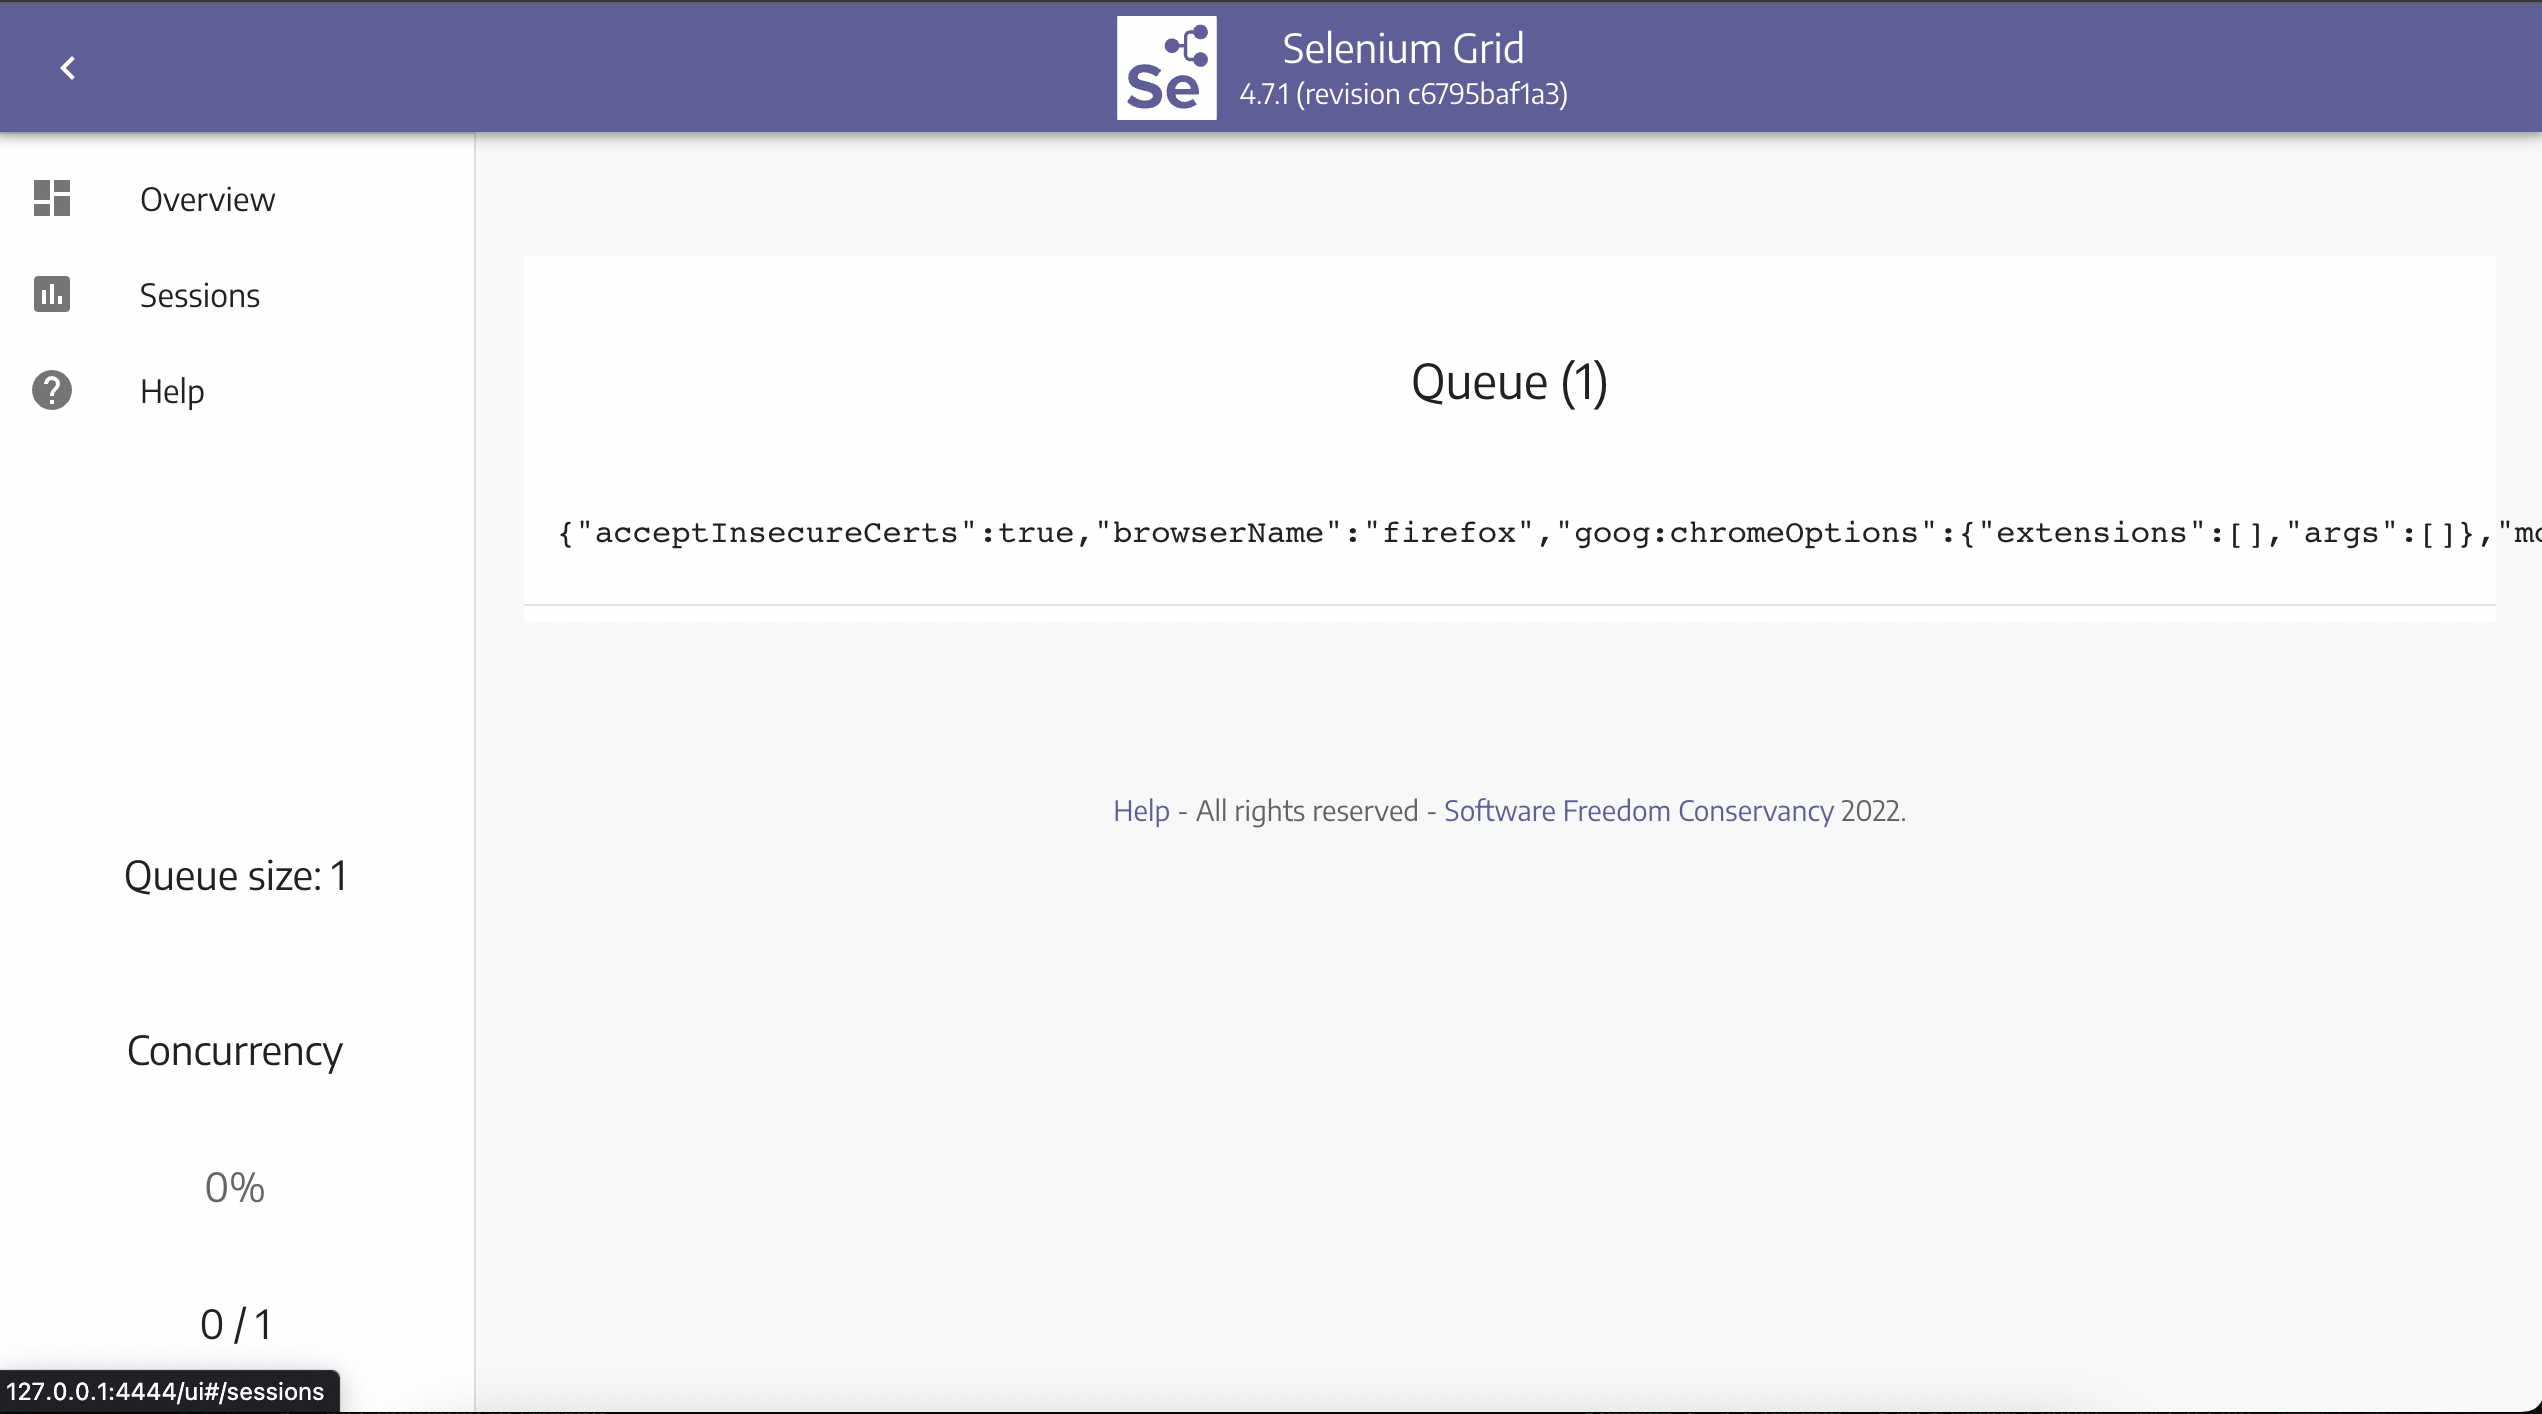
Task: Open the Software Freedom Conservancy link
Action: tap(1638, 810)
